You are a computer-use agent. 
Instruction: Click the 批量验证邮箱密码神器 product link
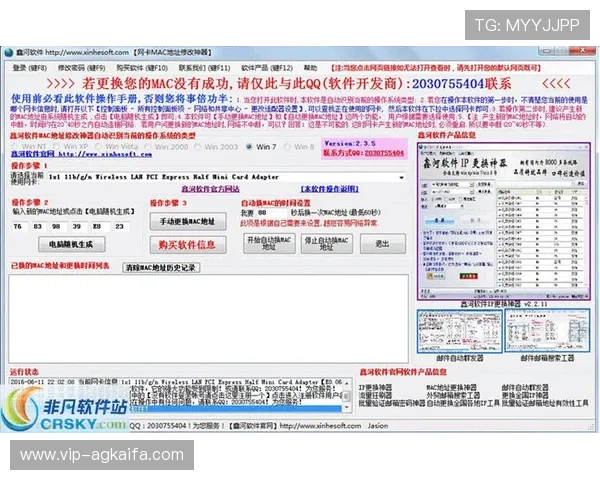(x=392, y=403)
